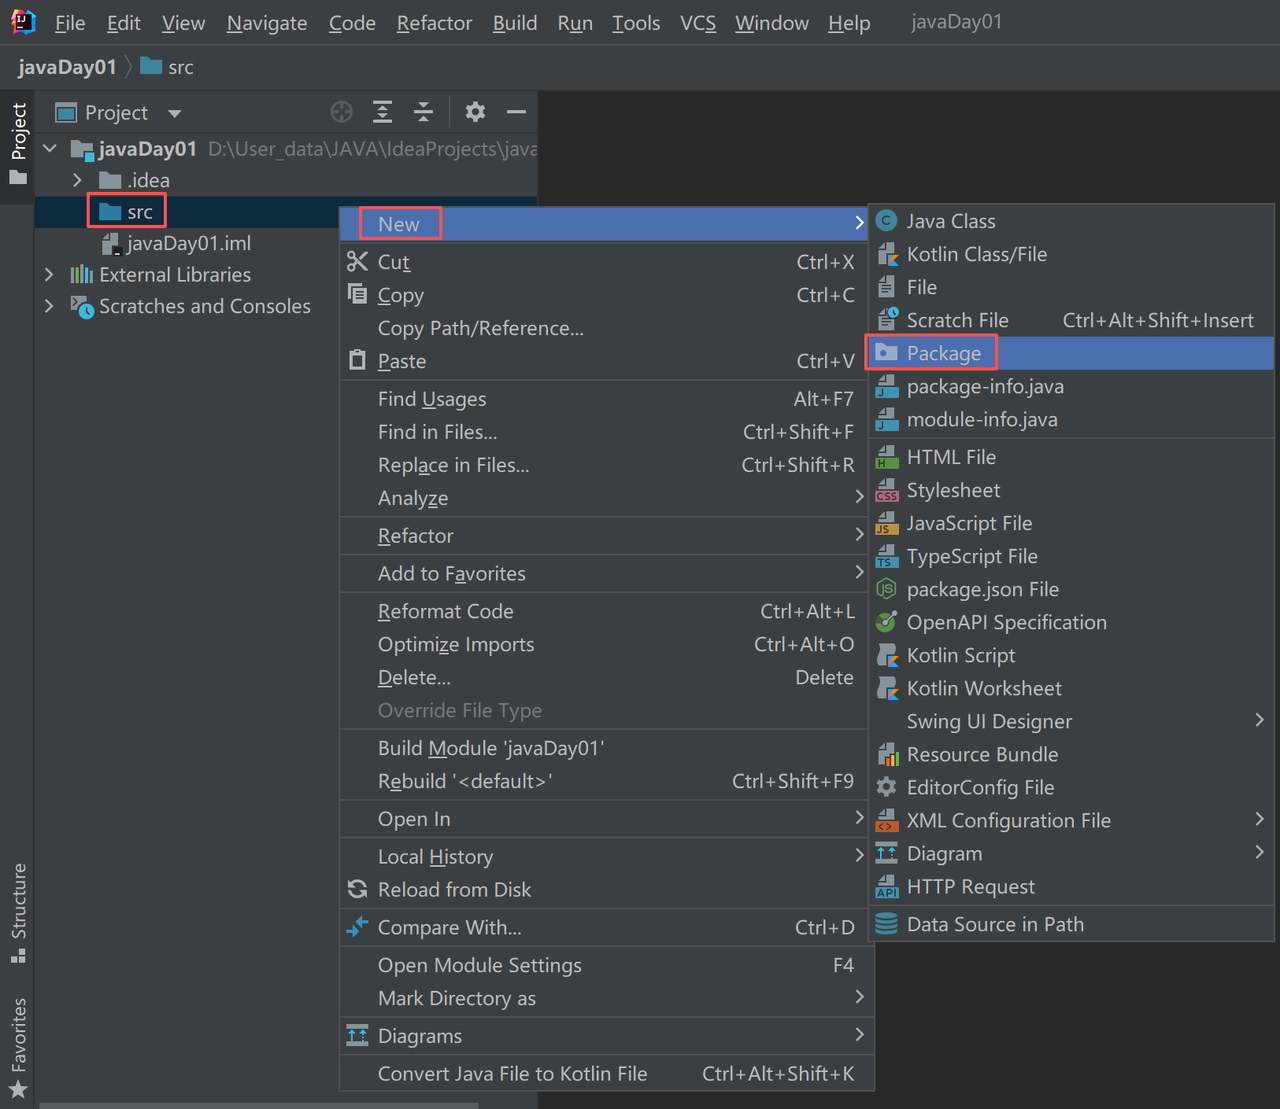Collapse the javaDay01 project tree node
The height and width of the screenshot is (1109, 1280).
tap(50, 149)
